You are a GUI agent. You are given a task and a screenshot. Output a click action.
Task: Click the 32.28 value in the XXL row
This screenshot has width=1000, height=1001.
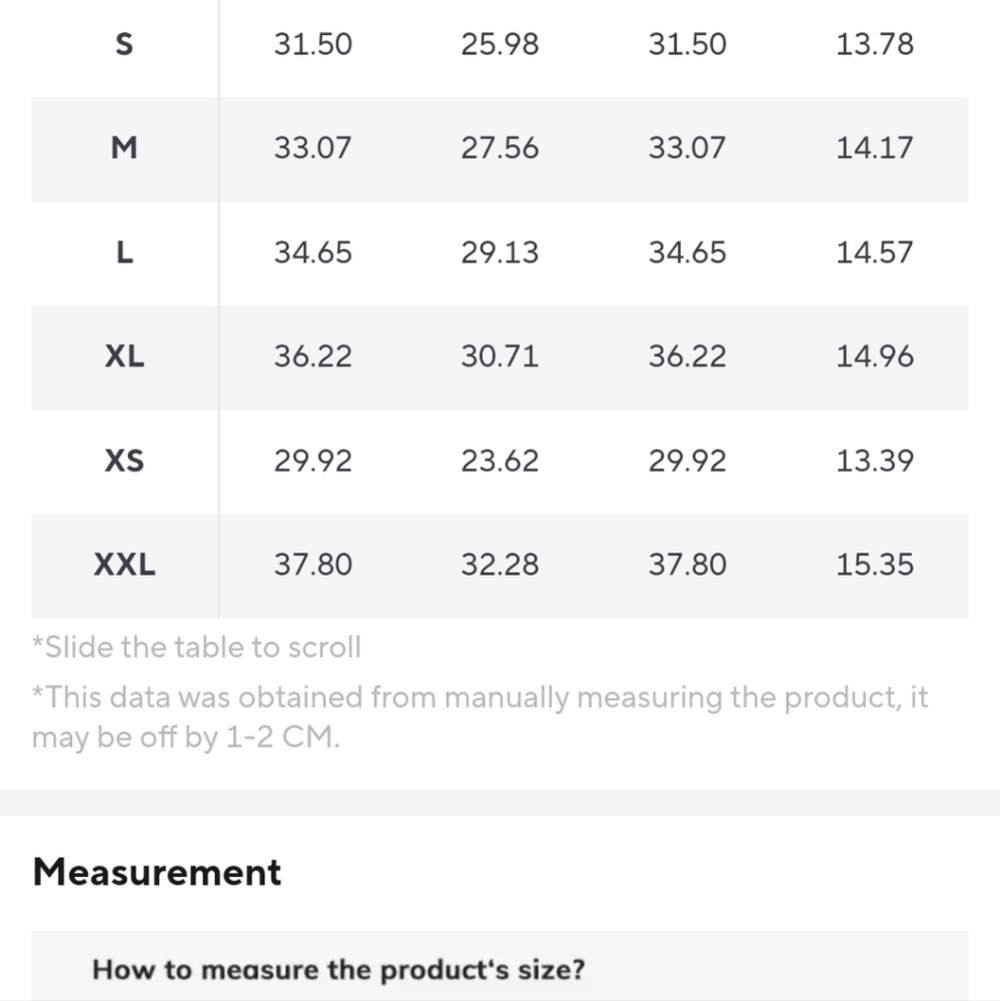tap(500, 565)
